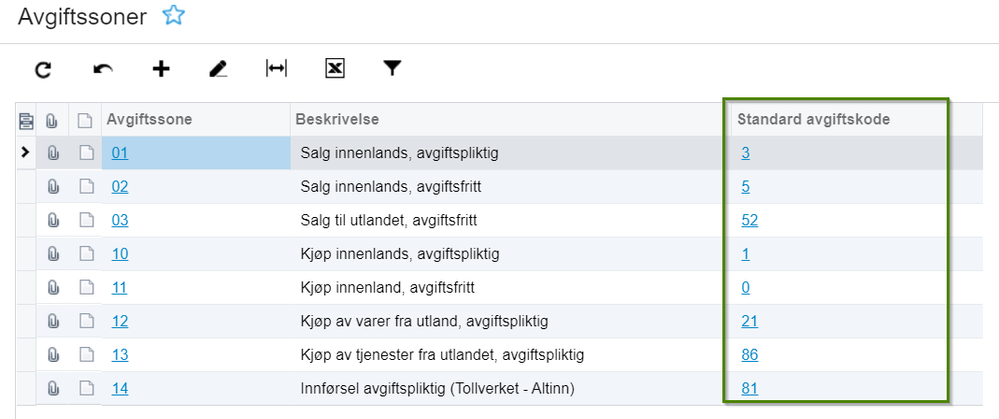Open the filter funnel icon
This screenshot has width=999, height=419.
coord(393,69)
